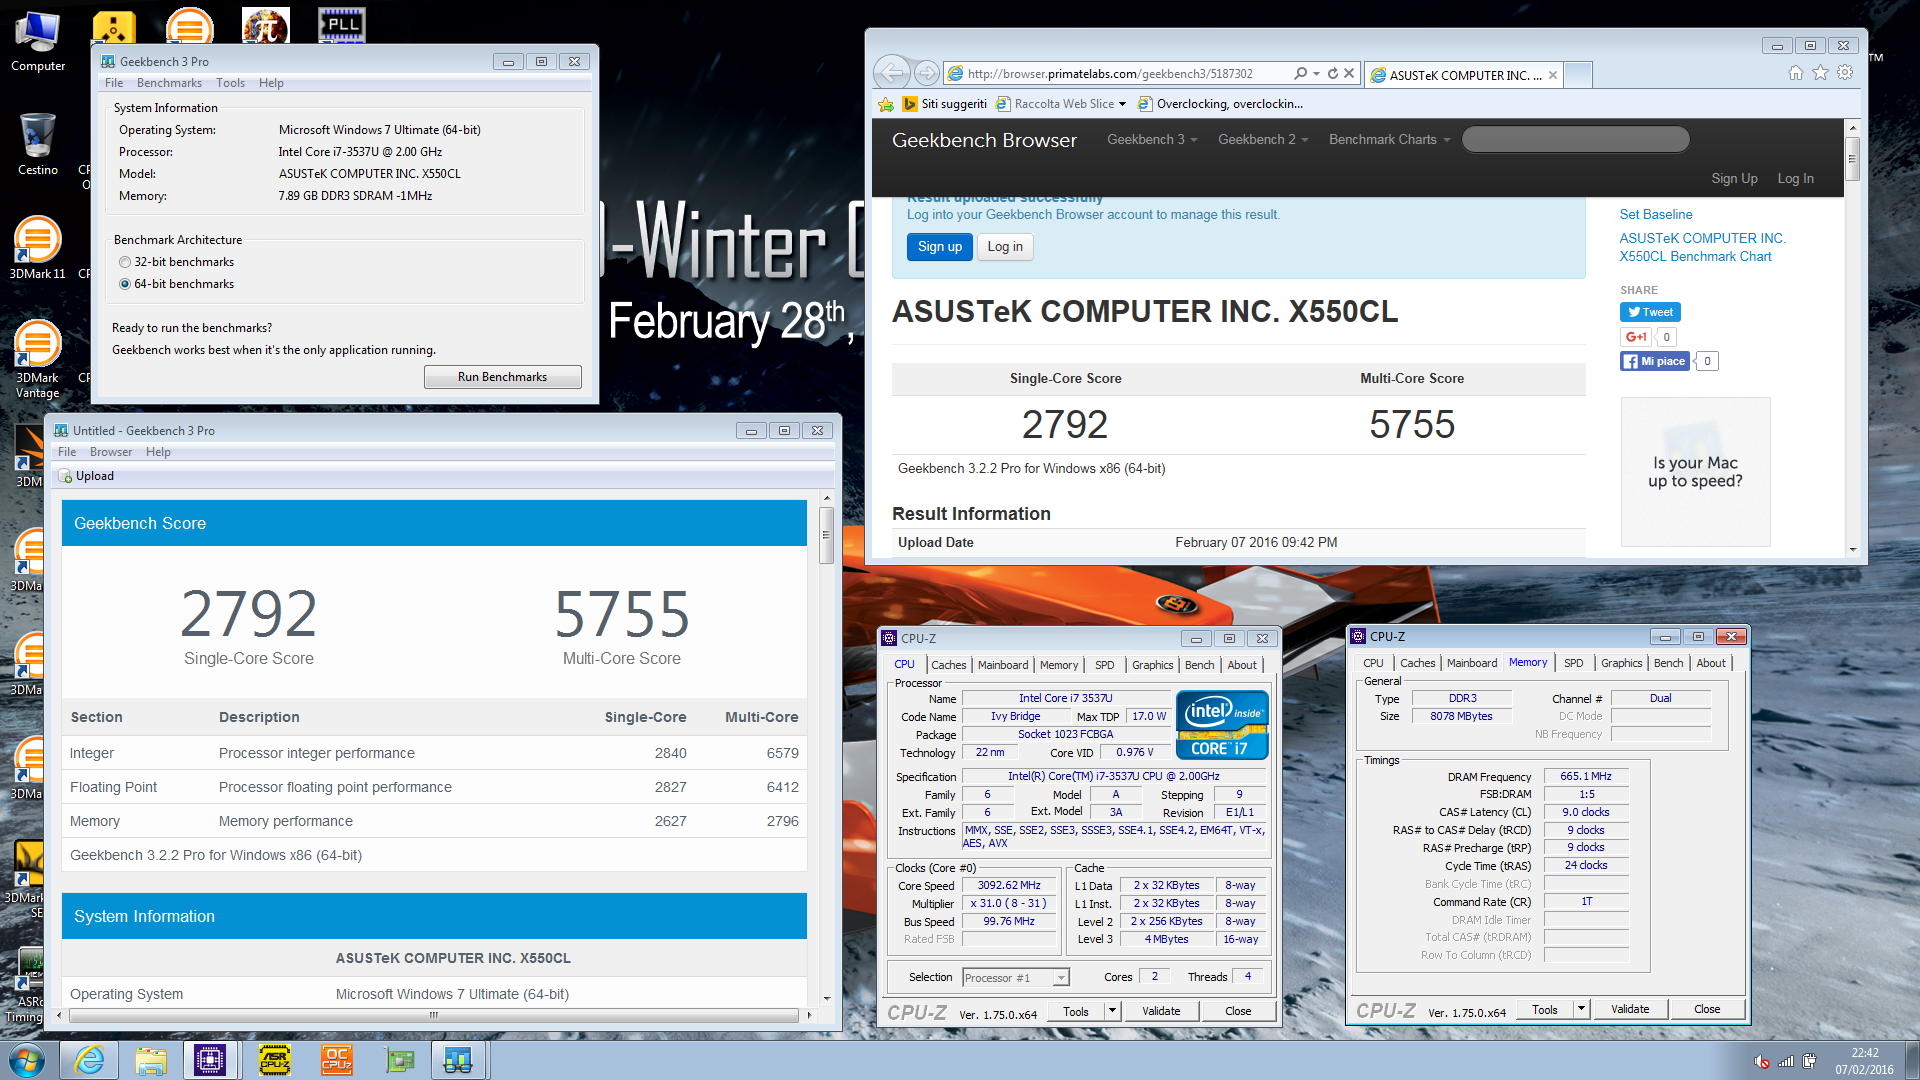
Task: Expand the Geekbench 2 nav dropdown
Action: (x=1262, y=139)
